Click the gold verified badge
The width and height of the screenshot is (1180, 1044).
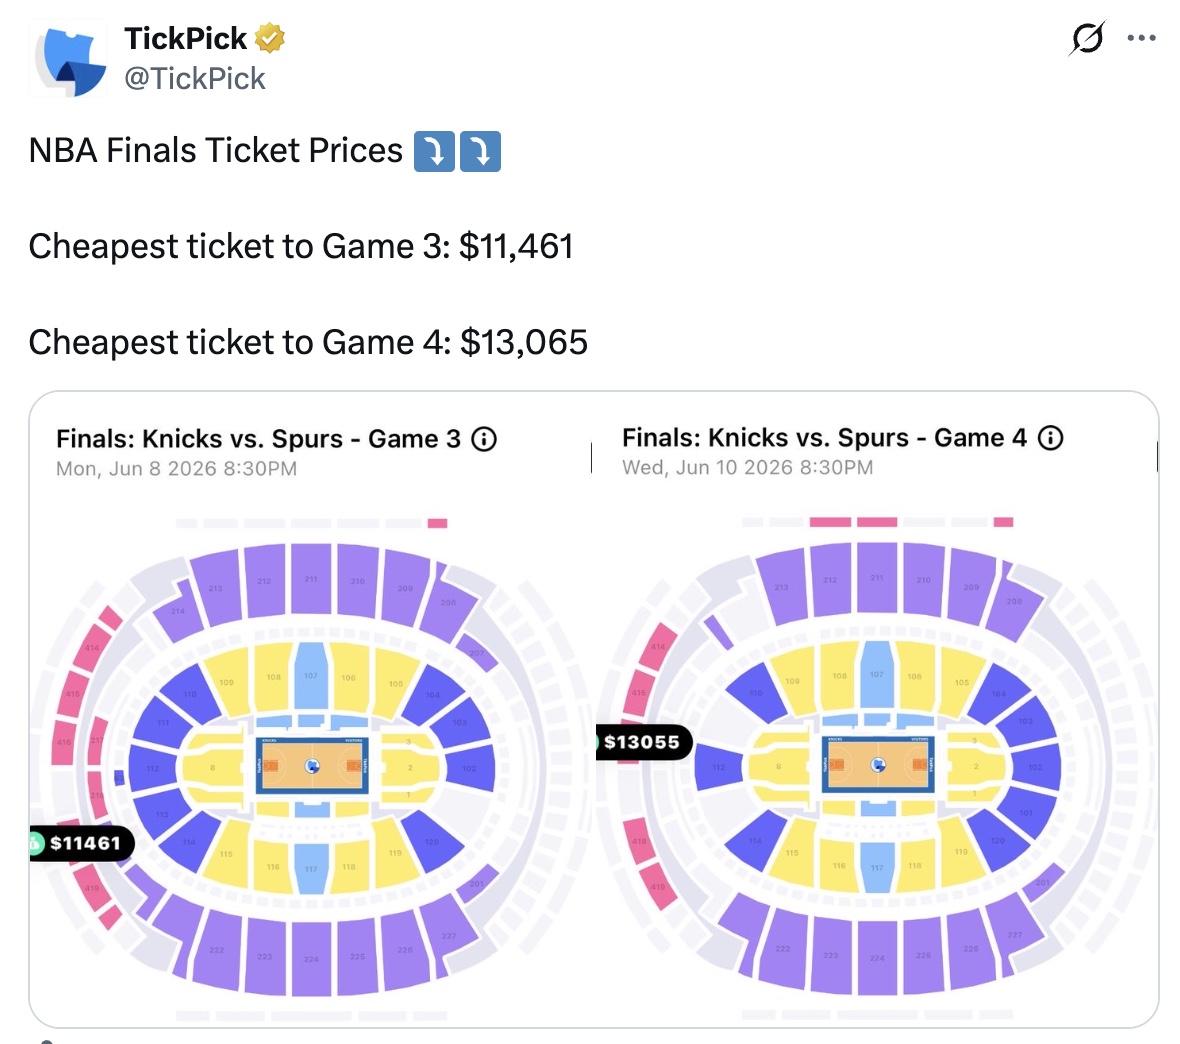point(269,38)
